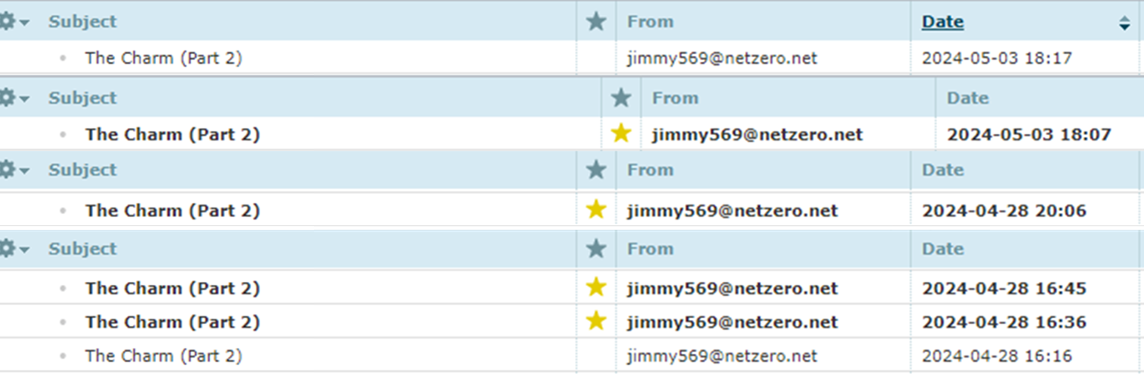The width and height of the screenshot is (1144, 374).
Task: Click From header above the 20:06 email
Action: (650, 170)
